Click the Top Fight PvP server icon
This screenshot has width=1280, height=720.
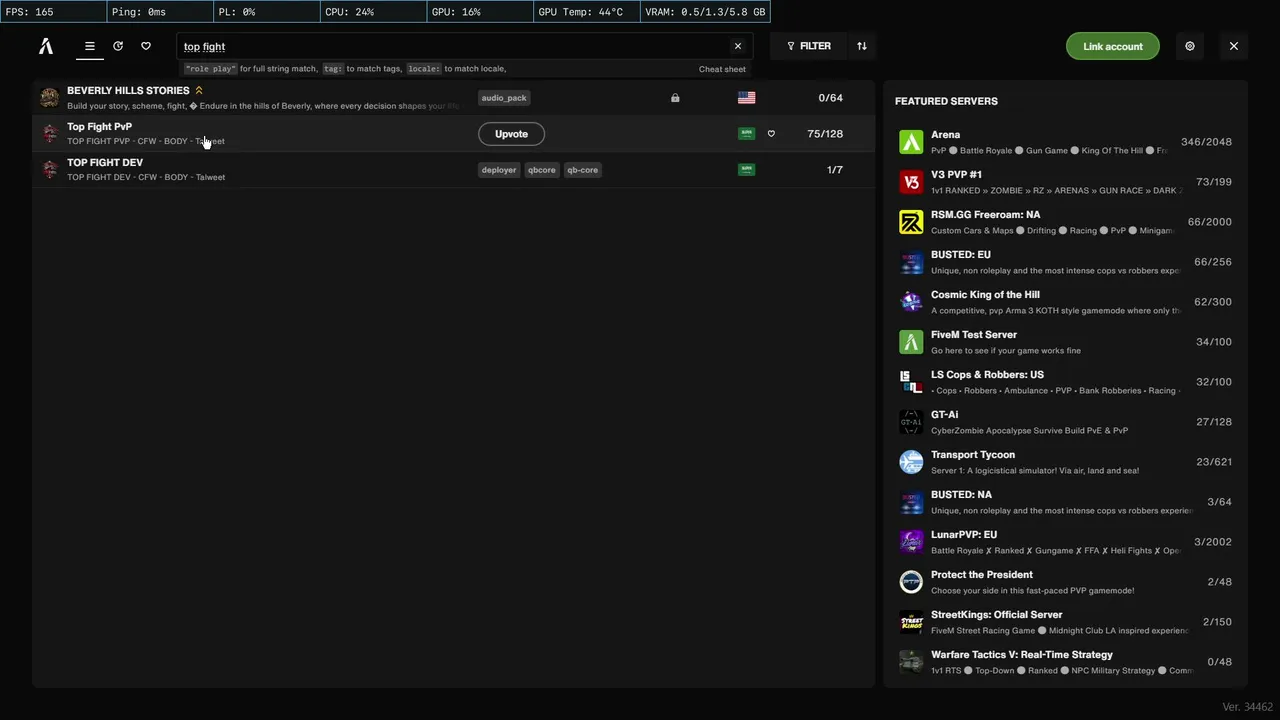(x=49, y=134)
